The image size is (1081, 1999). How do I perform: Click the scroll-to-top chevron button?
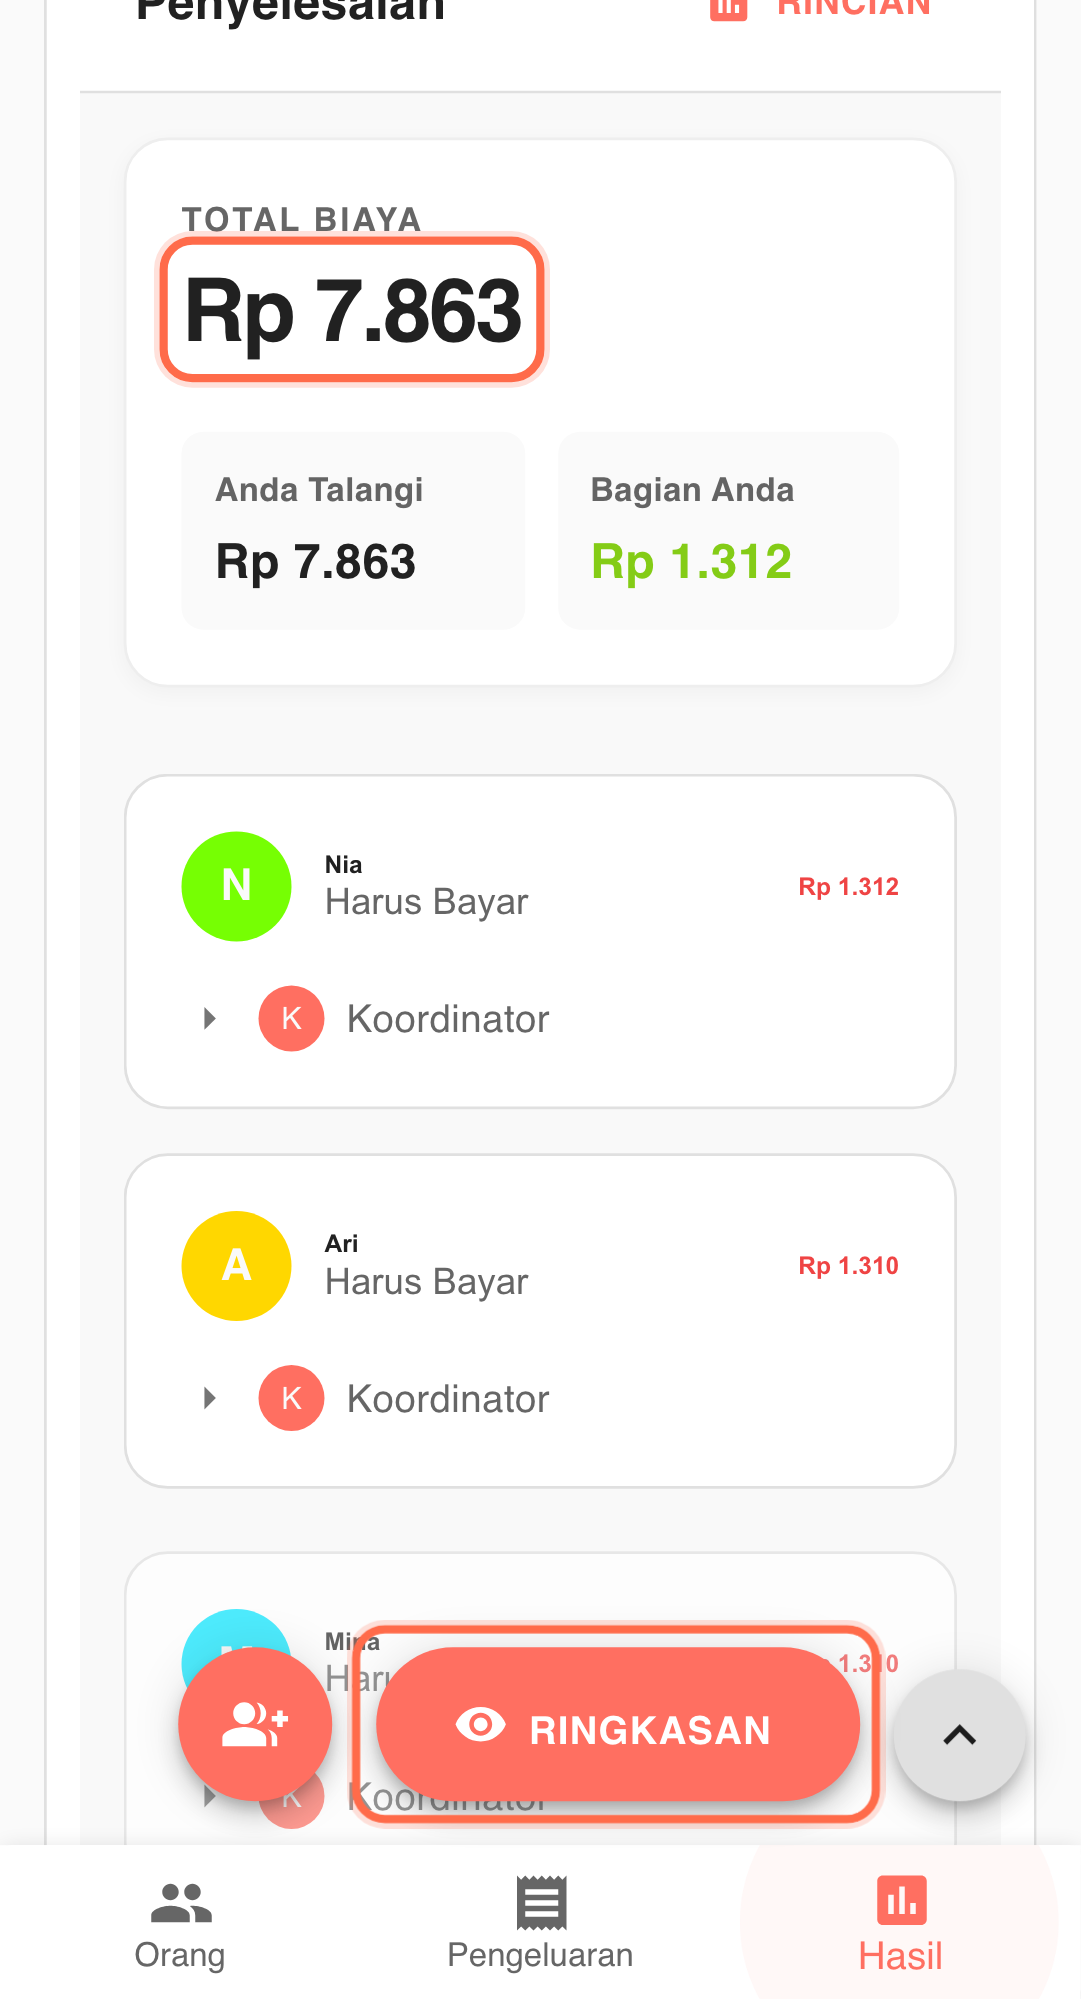959,1735
